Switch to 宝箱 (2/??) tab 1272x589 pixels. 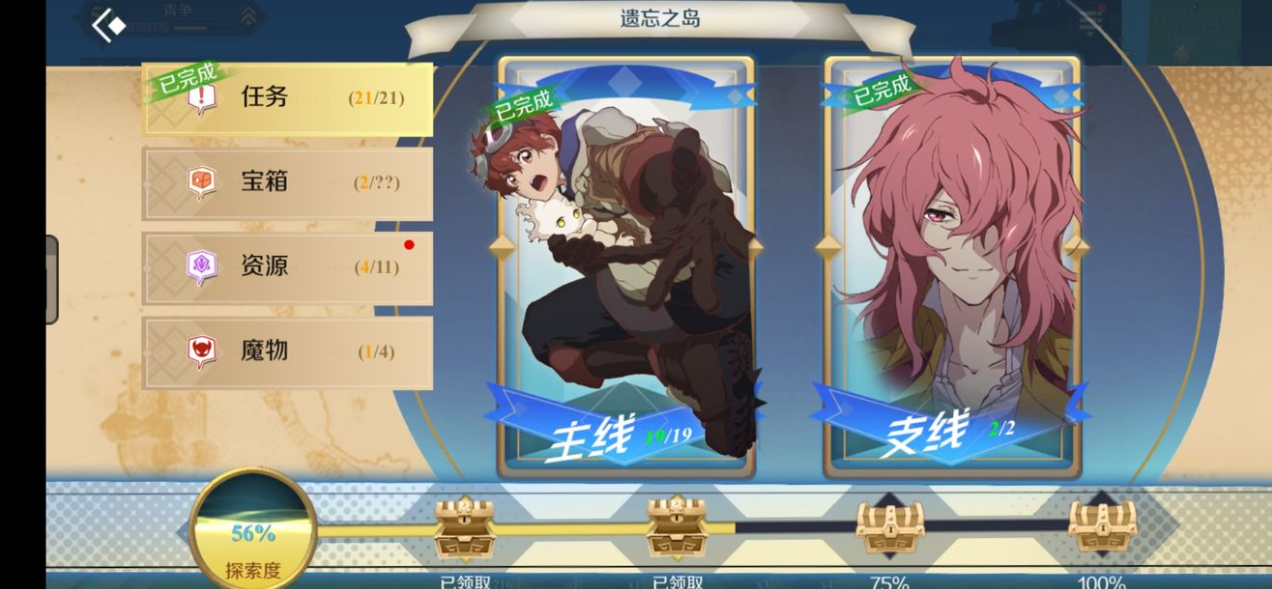288,183
